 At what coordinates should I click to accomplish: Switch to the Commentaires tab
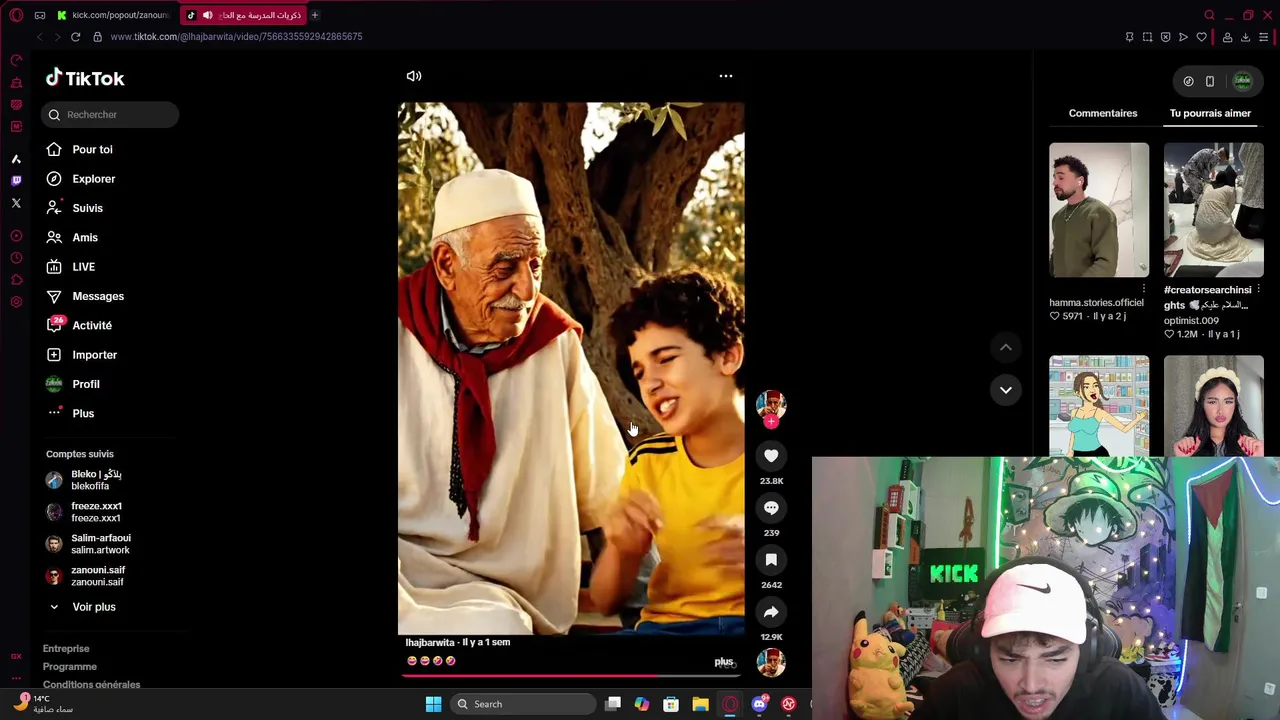[x=1103, y=113]
